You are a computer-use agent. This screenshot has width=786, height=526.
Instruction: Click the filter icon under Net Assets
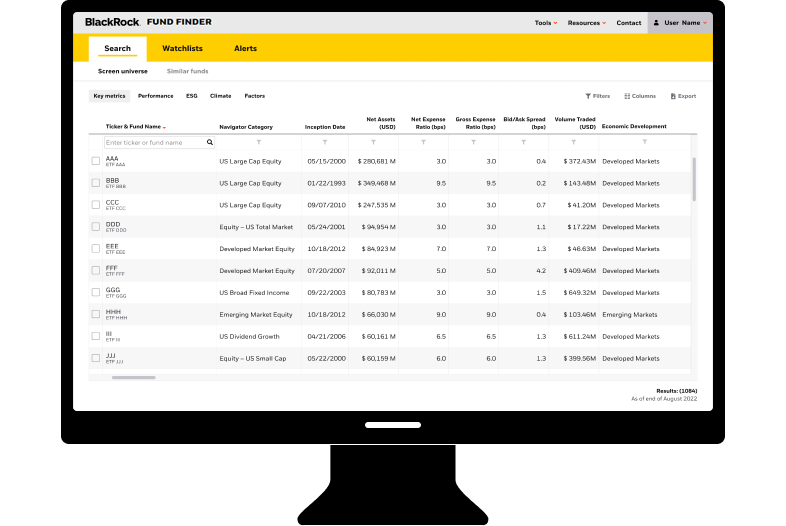pos(377,143)
